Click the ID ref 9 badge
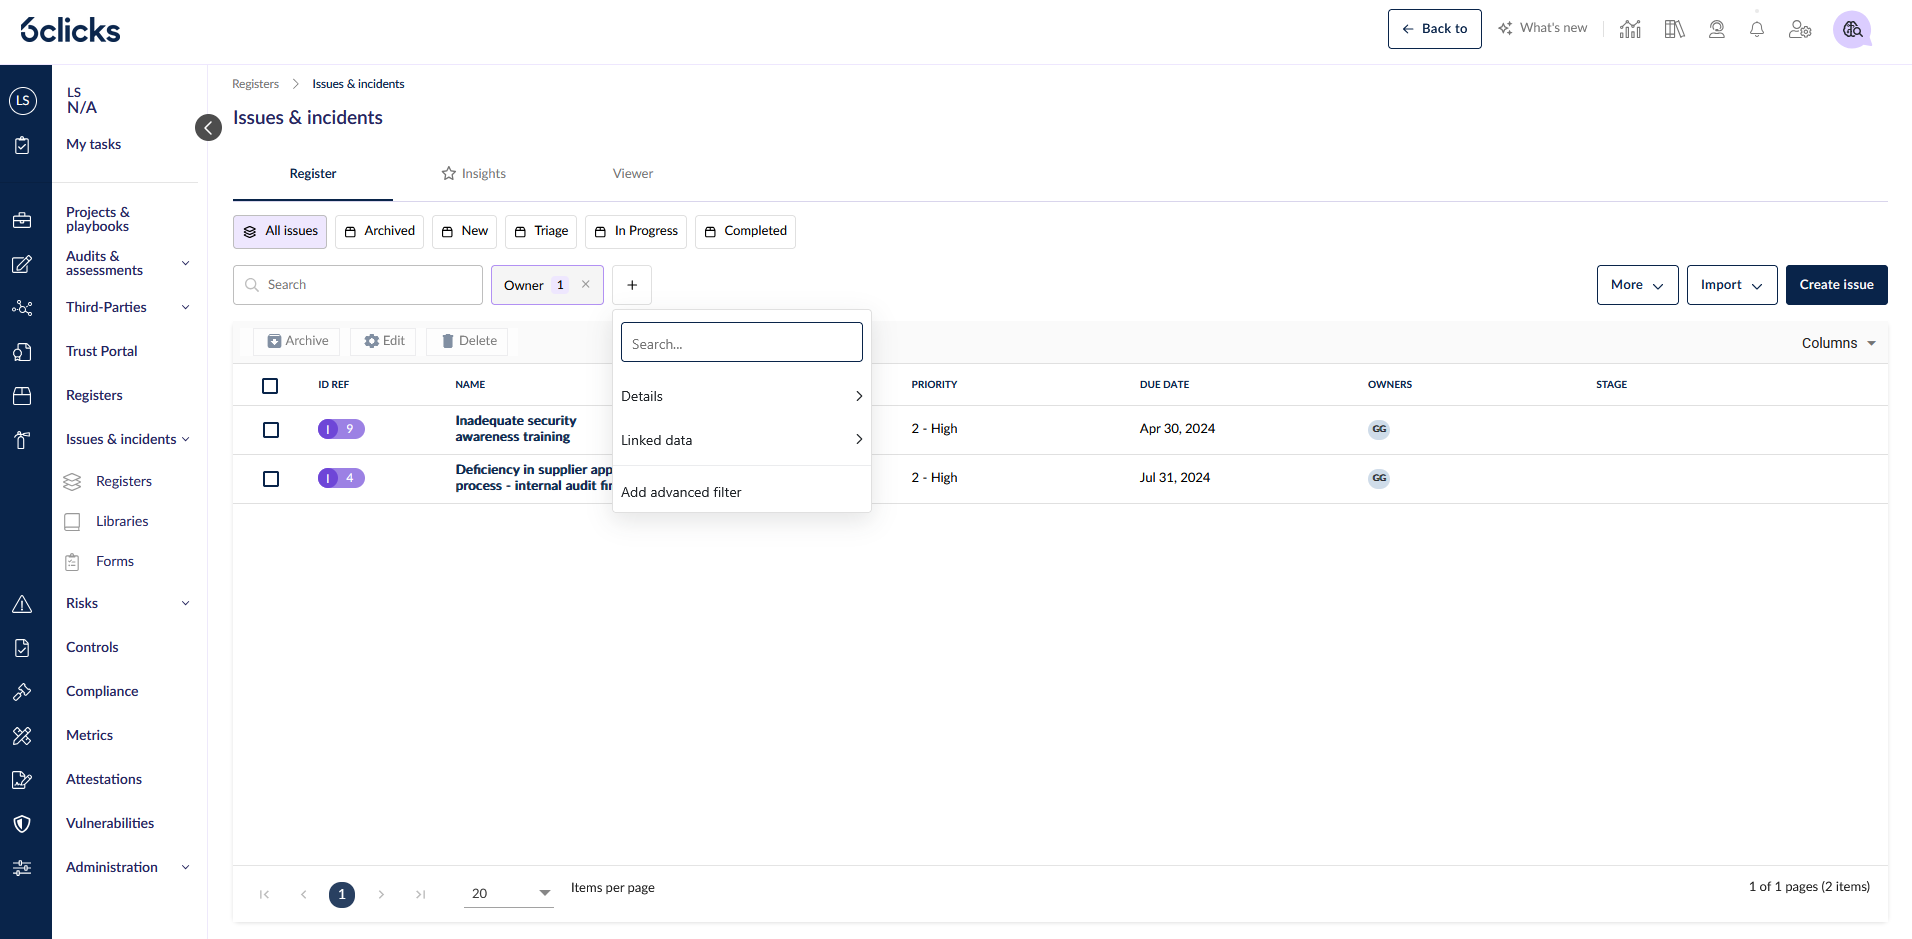Image resolution: width=1912 pixels, height=939 pixels. point(341,429)
